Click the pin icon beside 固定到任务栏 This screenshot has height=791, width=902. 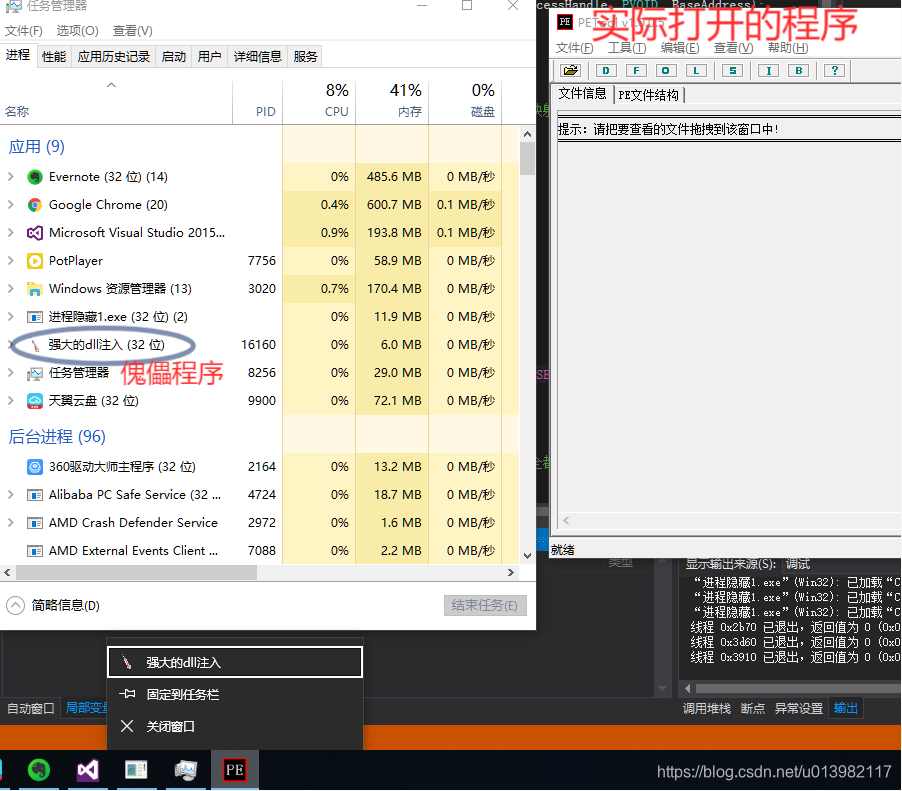pyautogui.click(x=127, y=694)
